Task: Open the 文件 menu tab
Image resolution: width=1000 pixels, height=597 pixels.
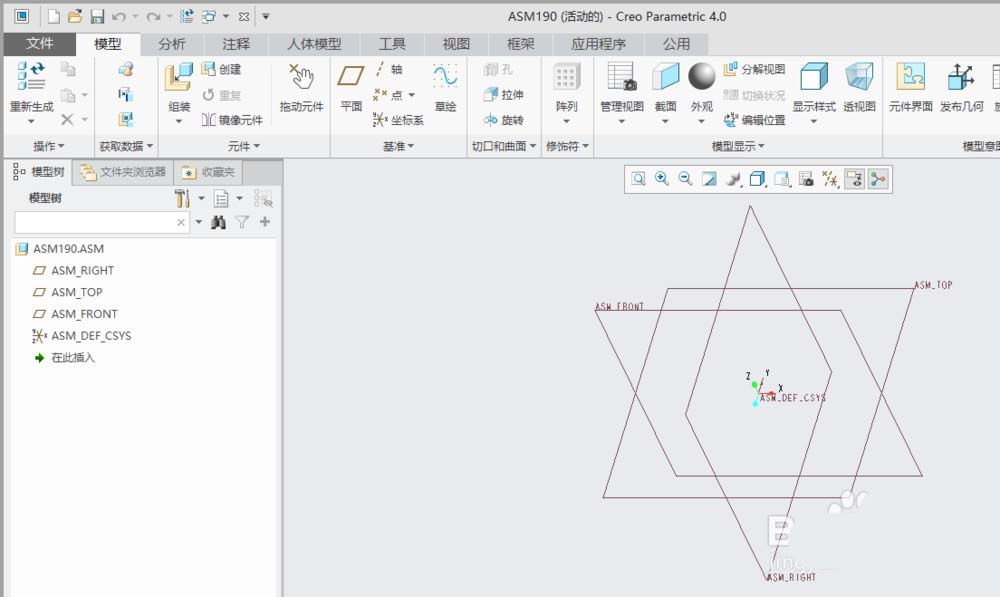Action: [40, 43]
